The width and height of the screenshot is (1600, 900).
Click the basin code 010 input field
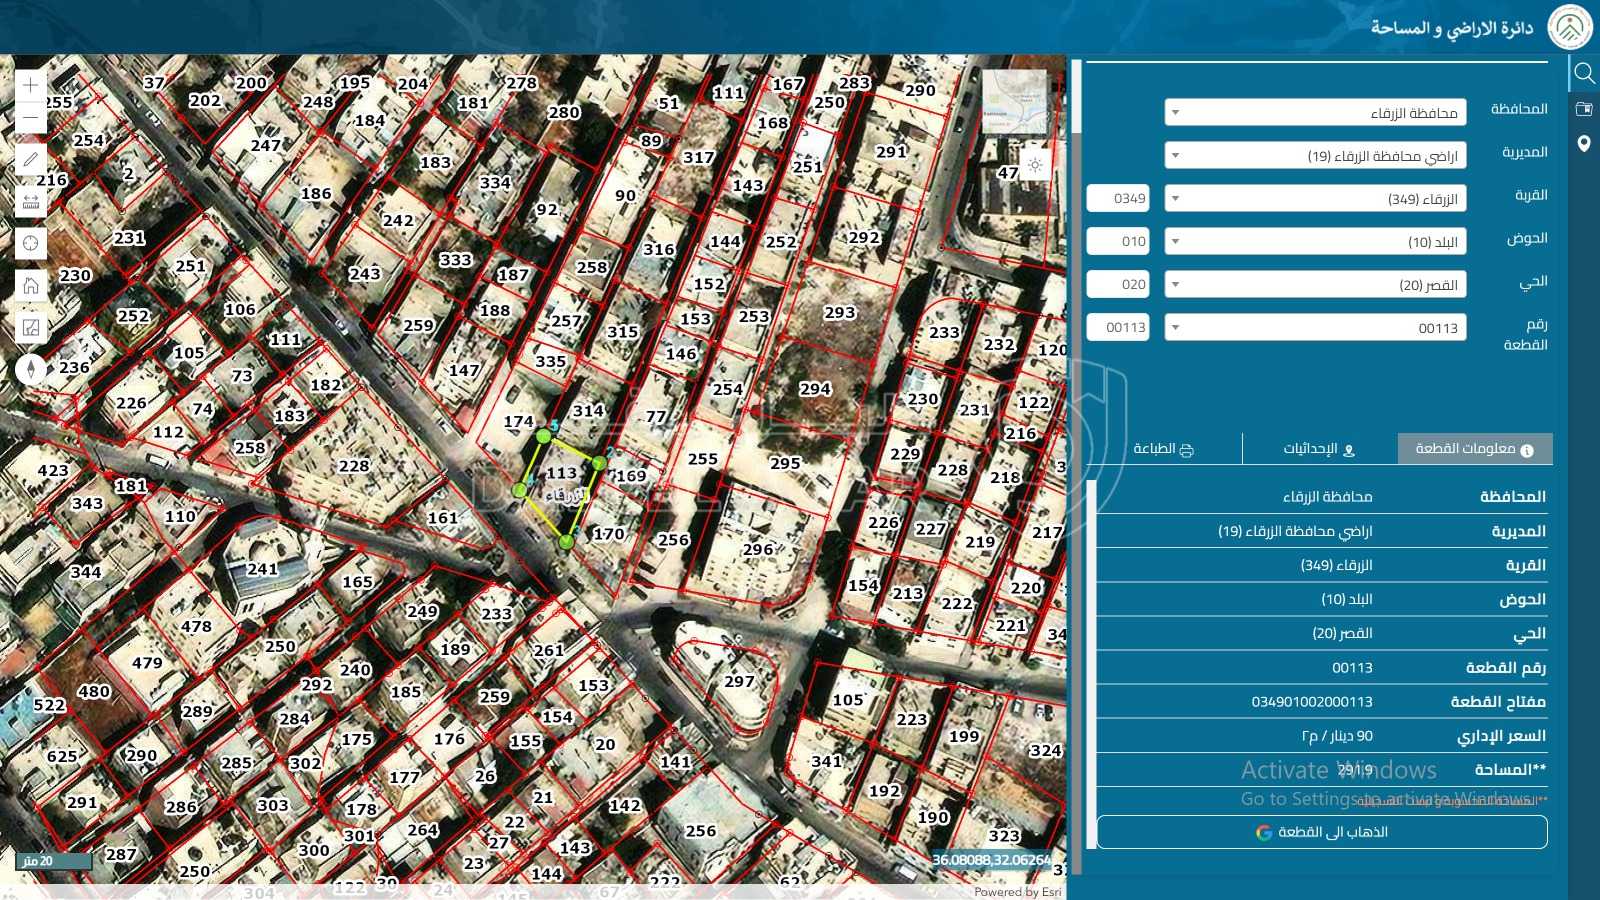pos(1118,242)
